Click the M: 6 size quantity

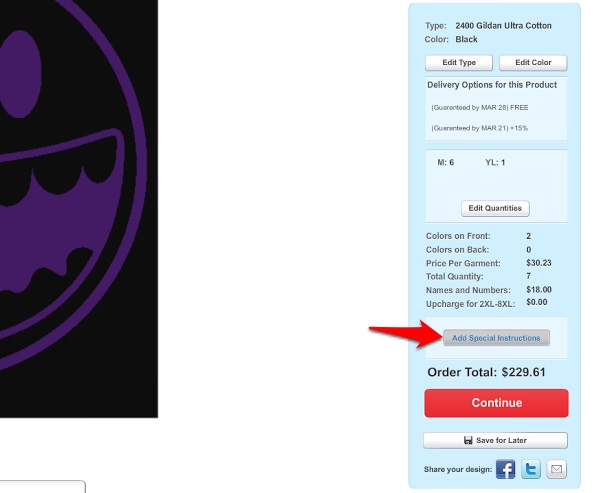[x=445, y=162]
